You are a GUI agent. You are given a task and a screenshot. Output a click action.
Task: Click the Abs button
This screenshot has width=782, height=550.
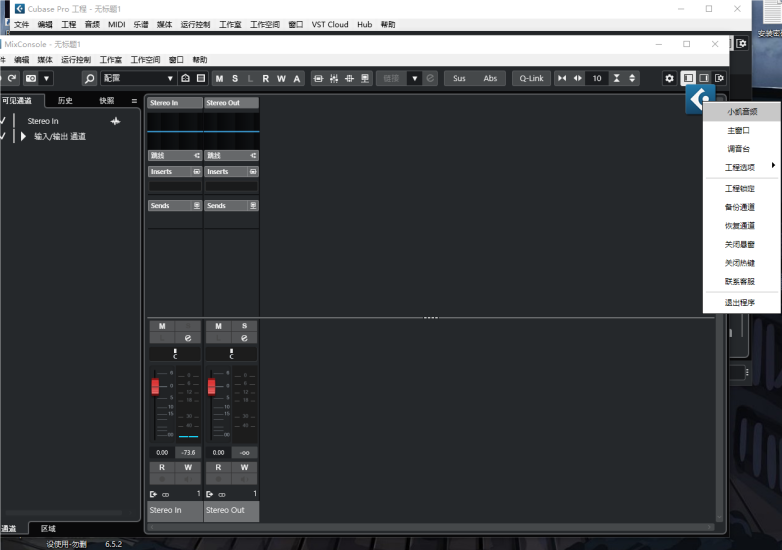(x=490, y=78)
